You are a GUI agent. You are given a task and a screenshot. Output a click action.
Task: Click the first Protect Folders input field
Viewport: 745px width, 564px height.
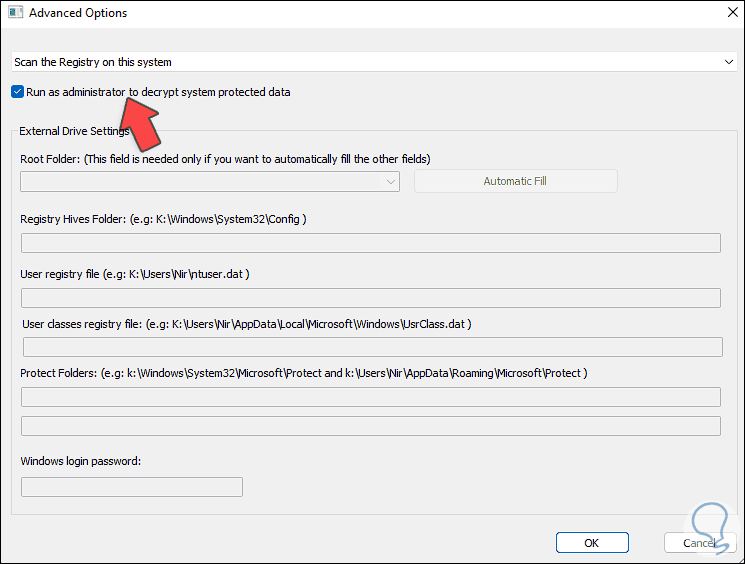(x=370, y=397)
